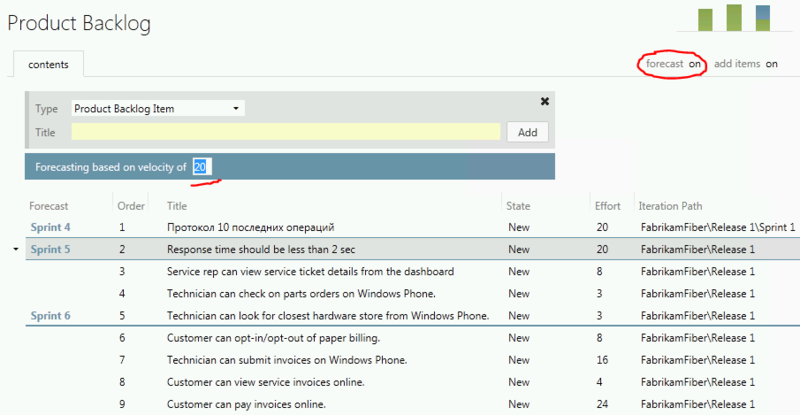800x415 pixels.
Task: Select 'Technician can look for closest hardware store' item
Action: (328, 315)
